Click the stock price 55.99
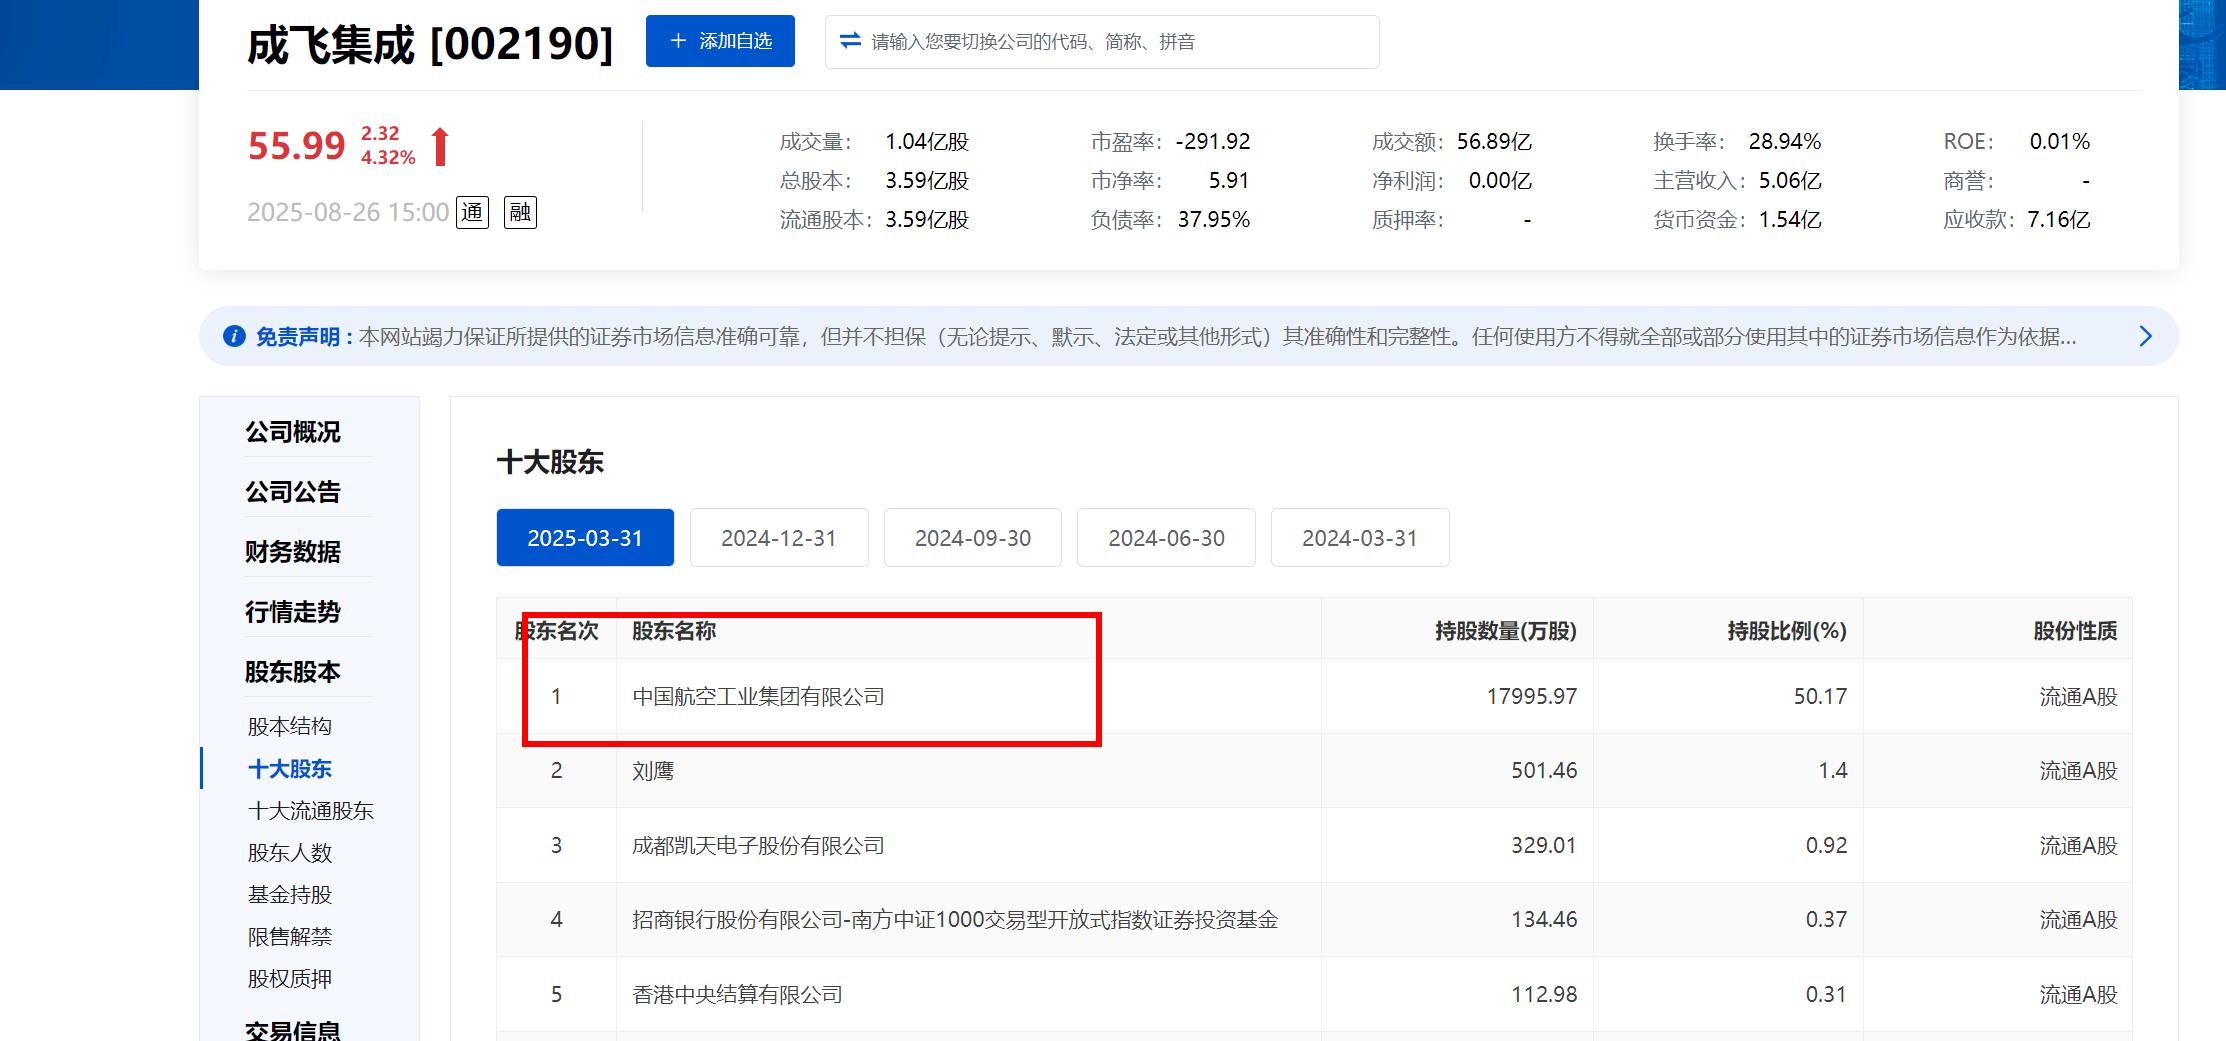2226x1041 pixels. (296, 146)
